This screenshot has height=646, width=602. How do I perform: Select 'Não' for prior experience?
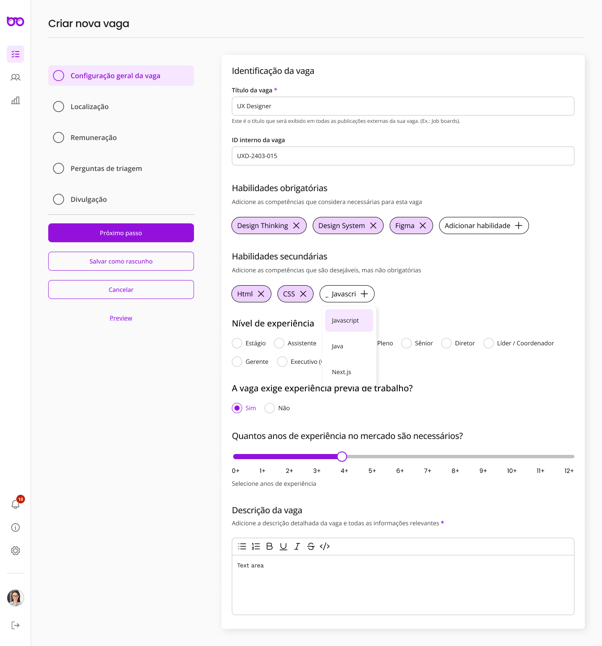coord(270,408)
